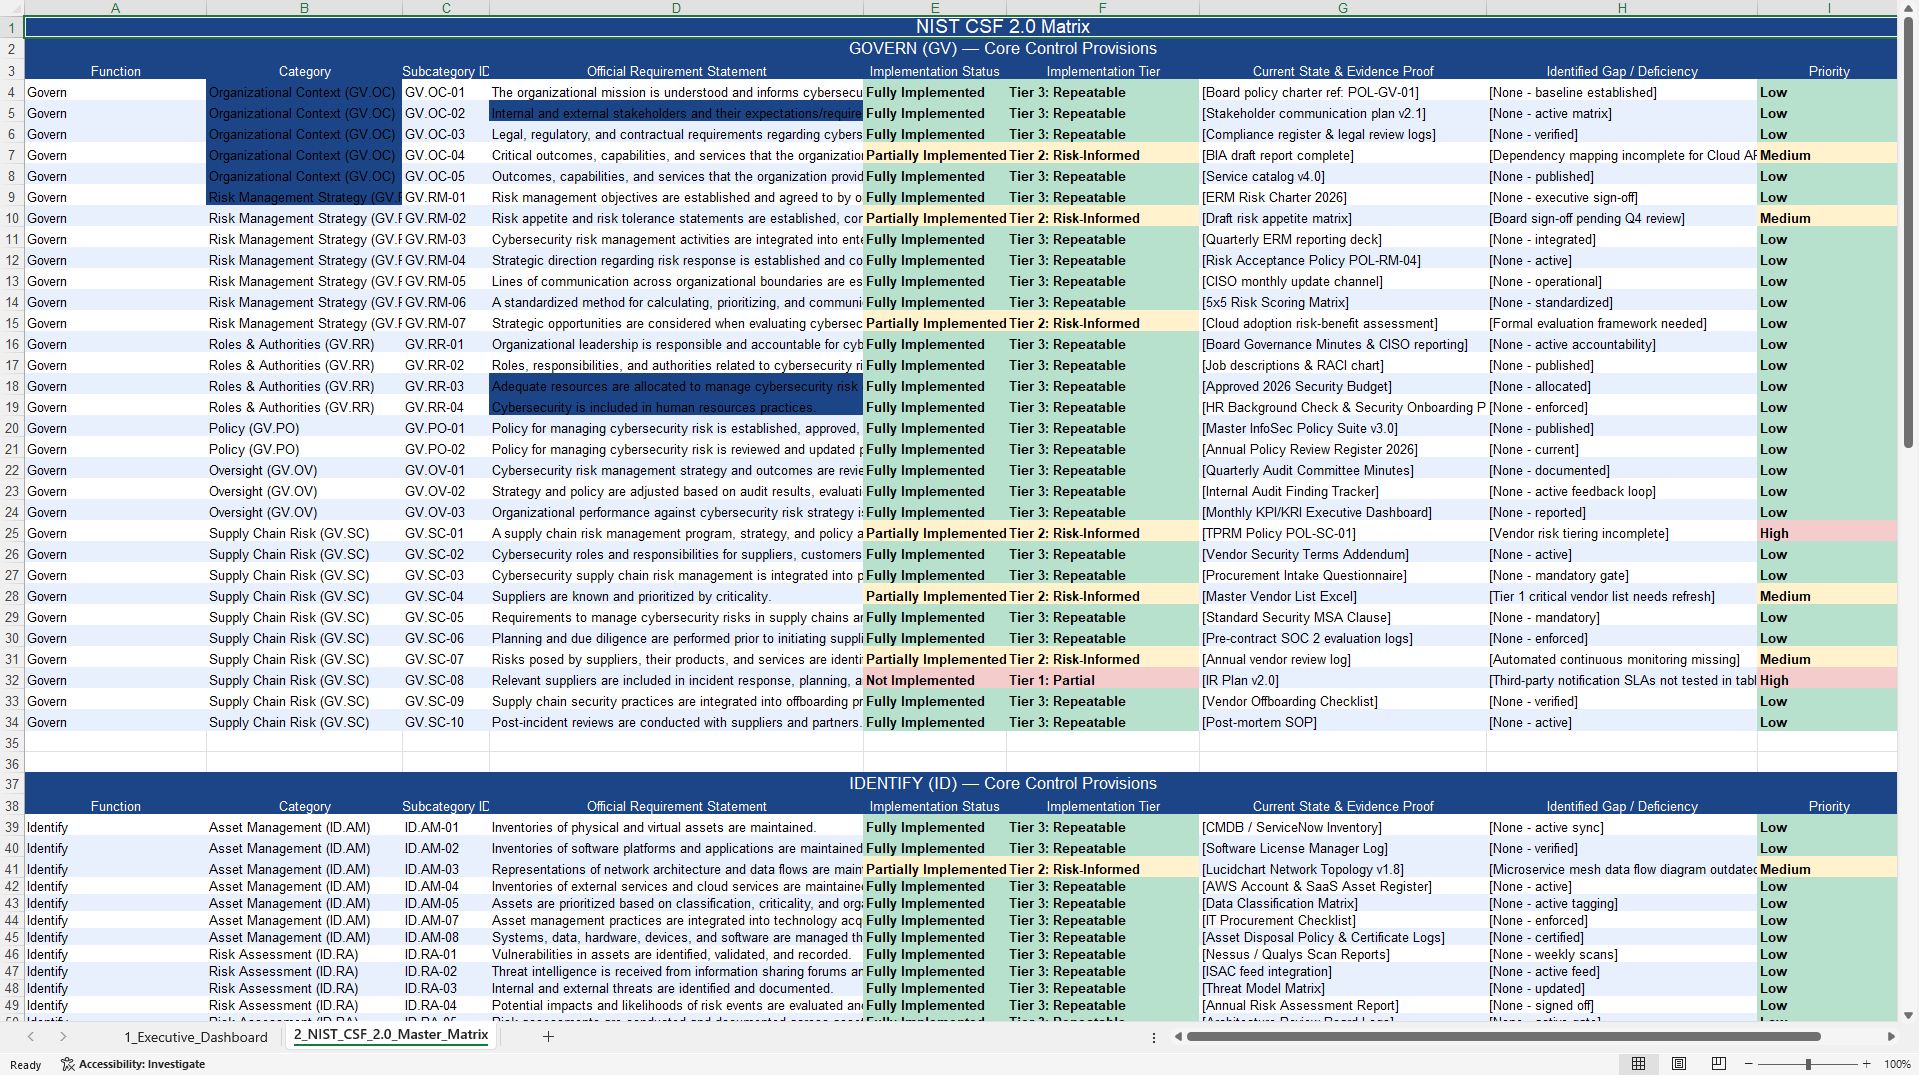Click the vertical scrollbar thumb
Image resolution: width=1919 pixels, height=1075 pixels.
coord(1909,231)
